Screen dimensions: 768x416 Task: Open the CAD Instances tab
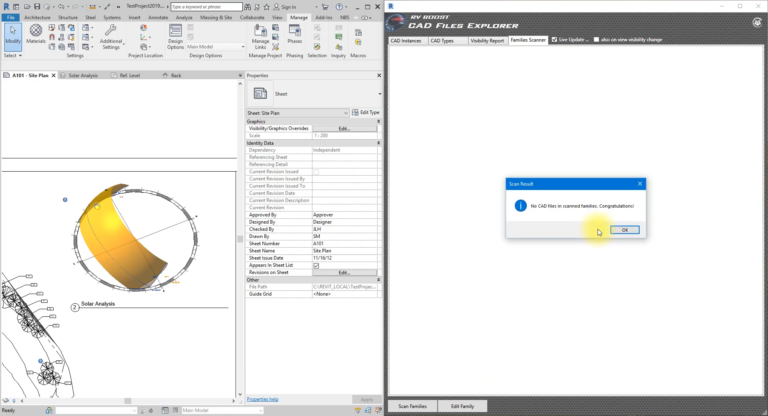point(406,41)
